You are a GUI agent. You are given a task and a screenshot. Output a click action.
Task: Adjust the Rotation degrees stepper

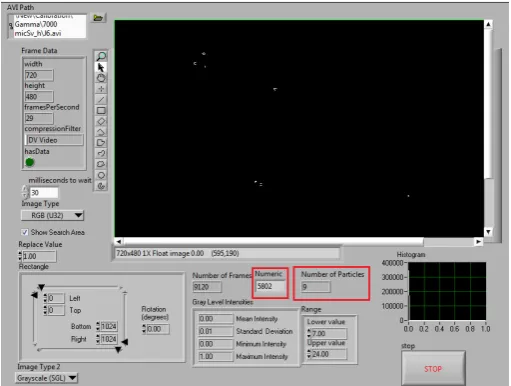[x=144, y=329]
